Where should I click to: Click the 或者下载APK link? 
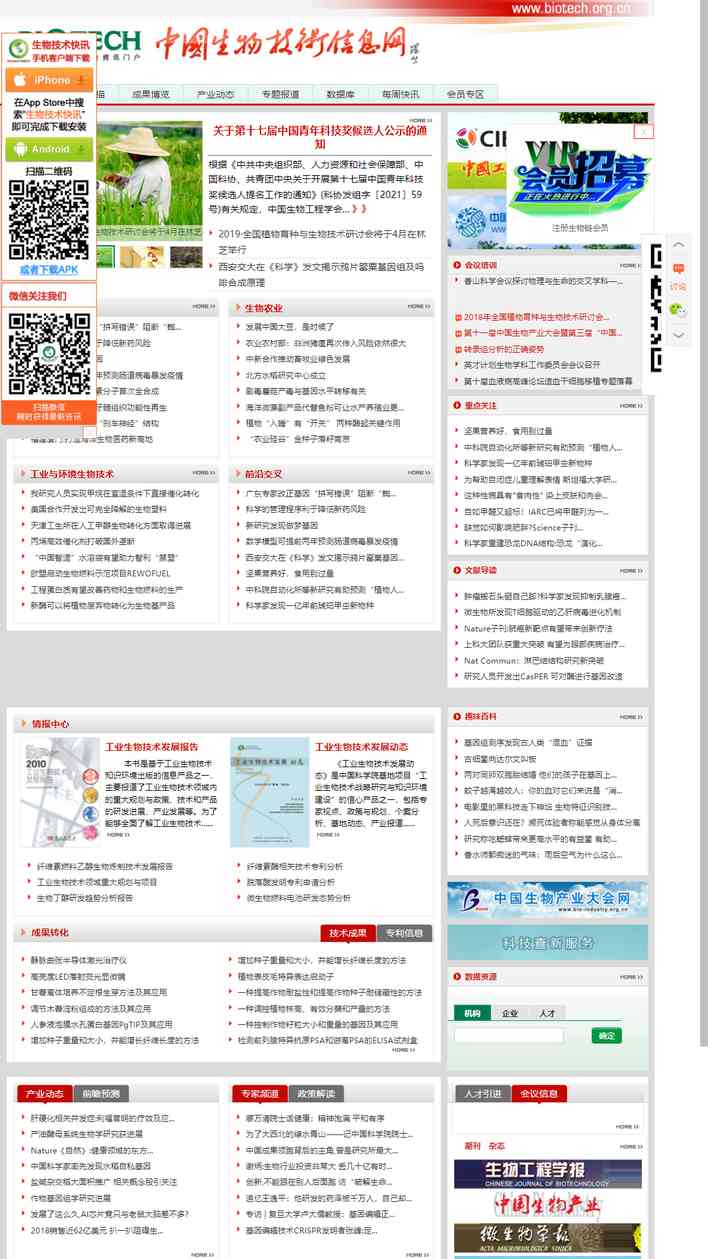point(48,270)
